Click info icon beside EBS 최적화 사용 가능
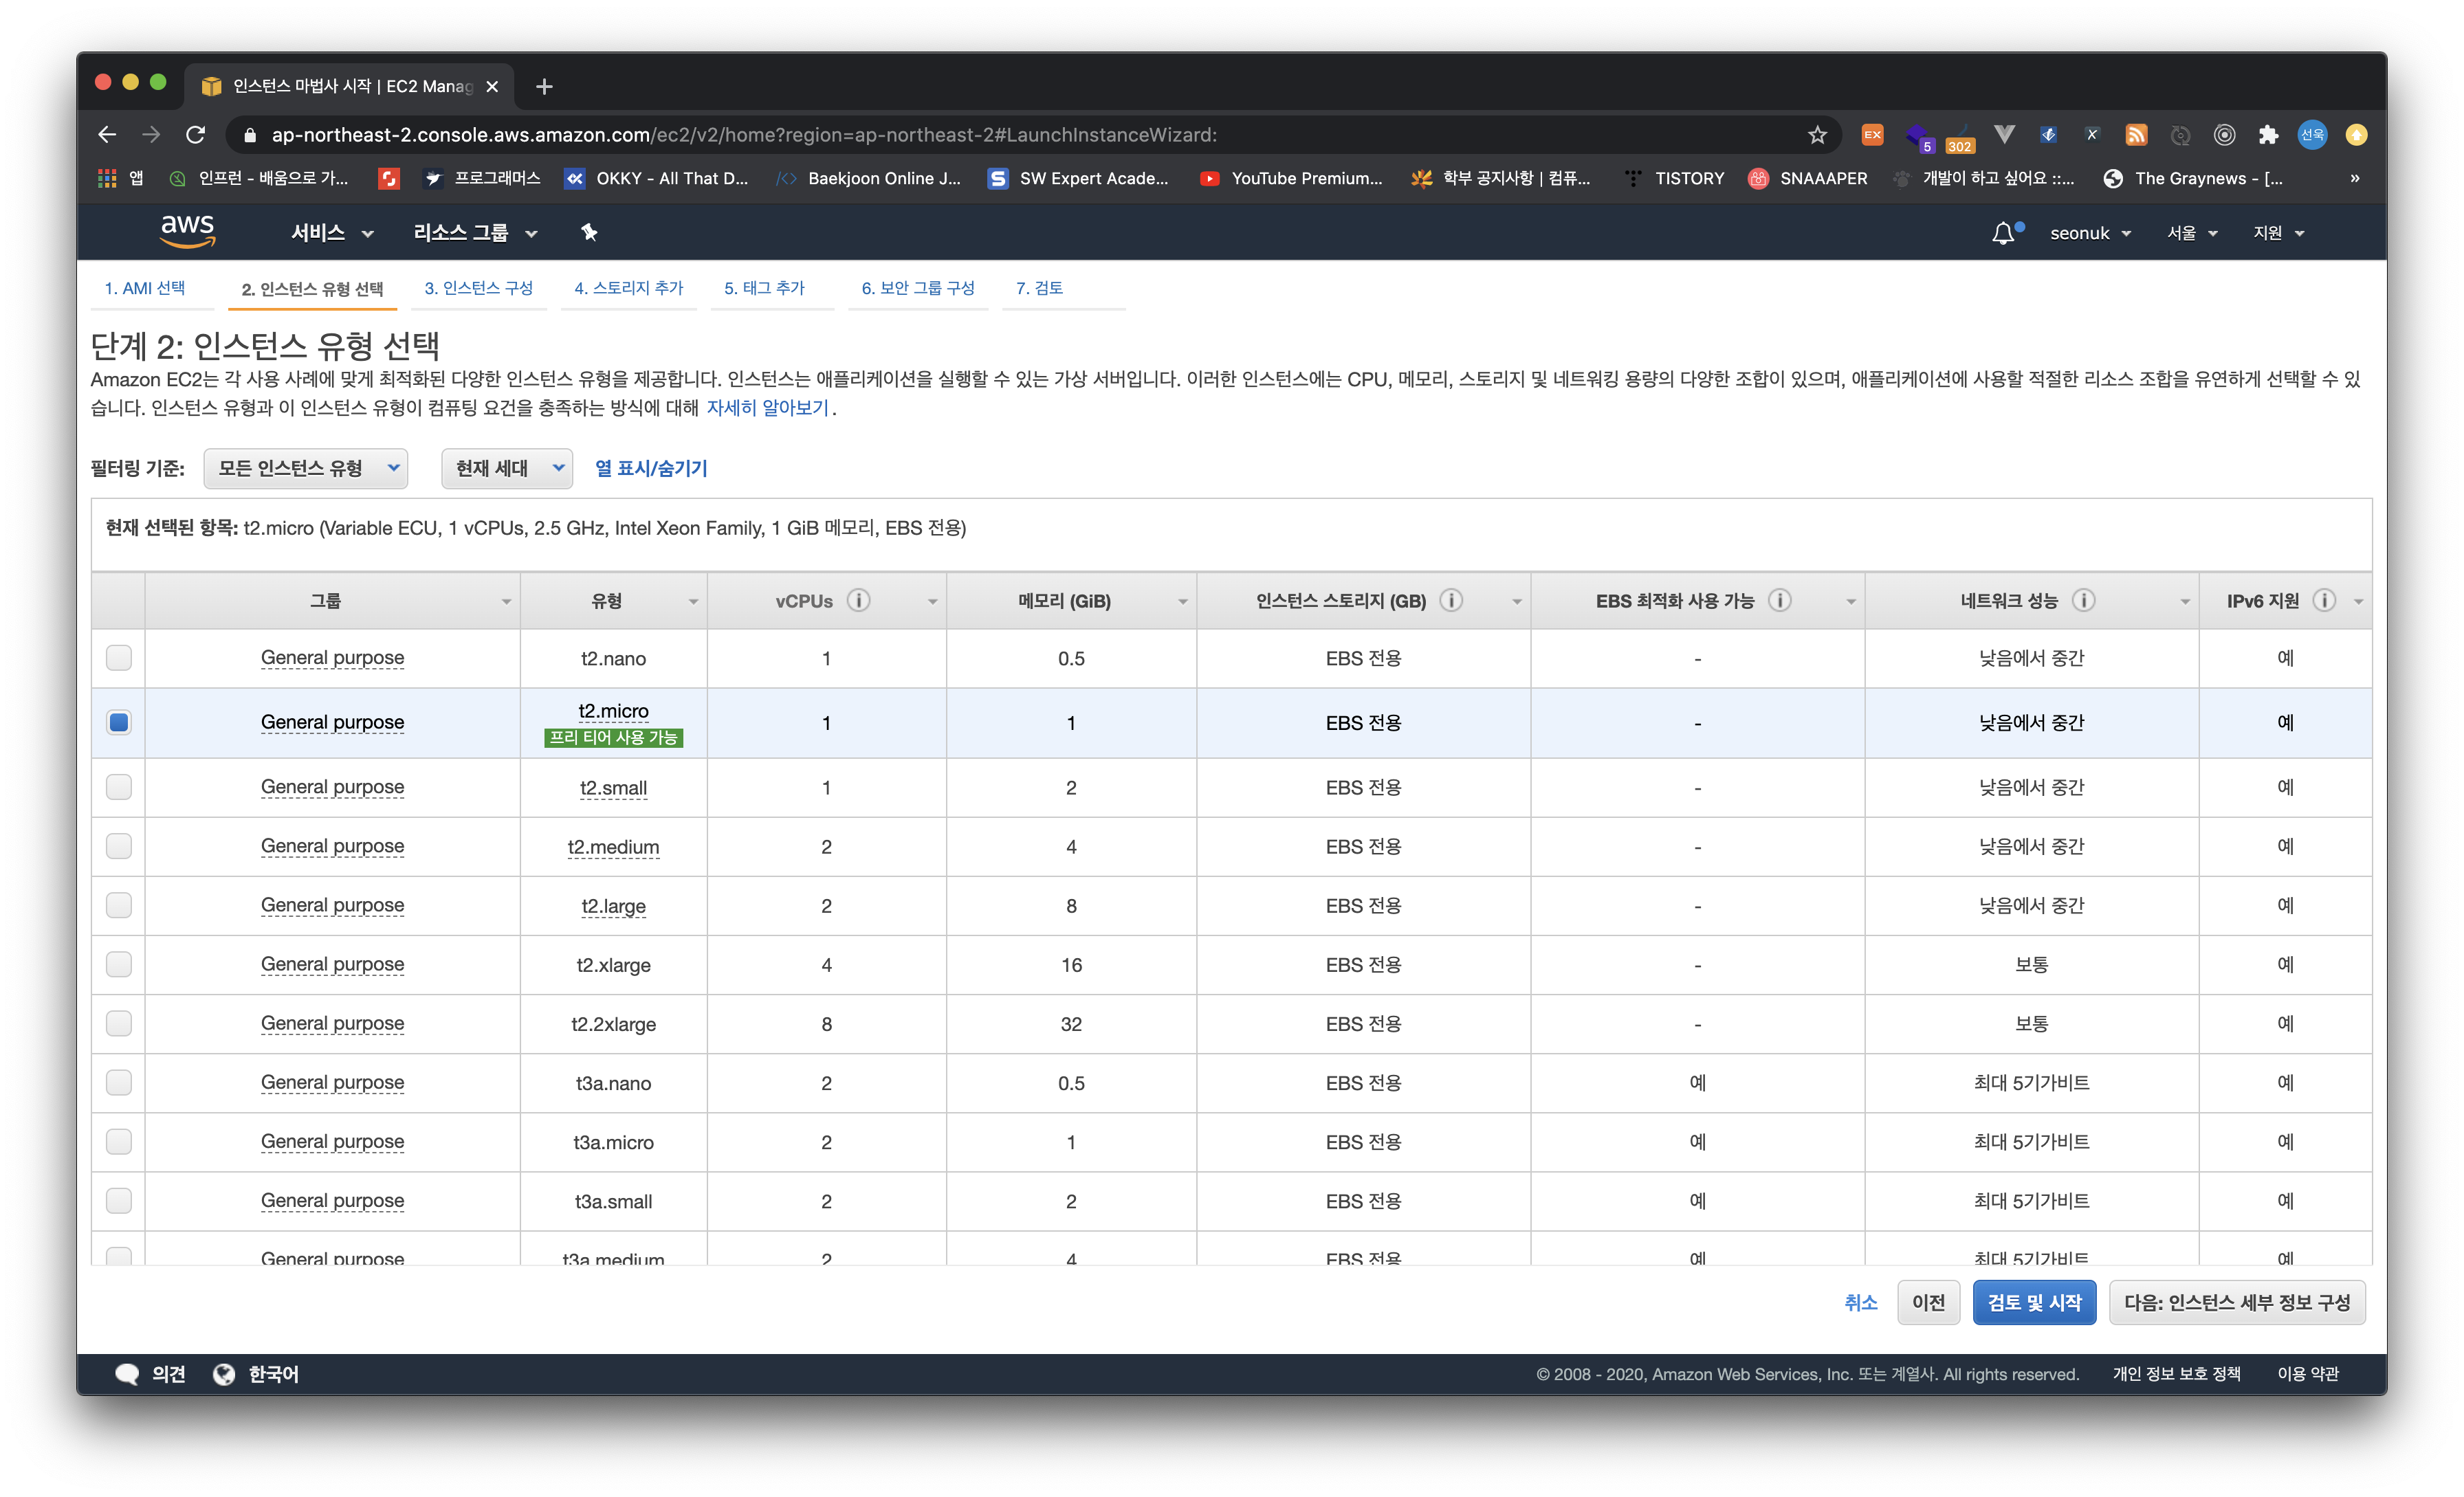 [x=1779, y=600]
